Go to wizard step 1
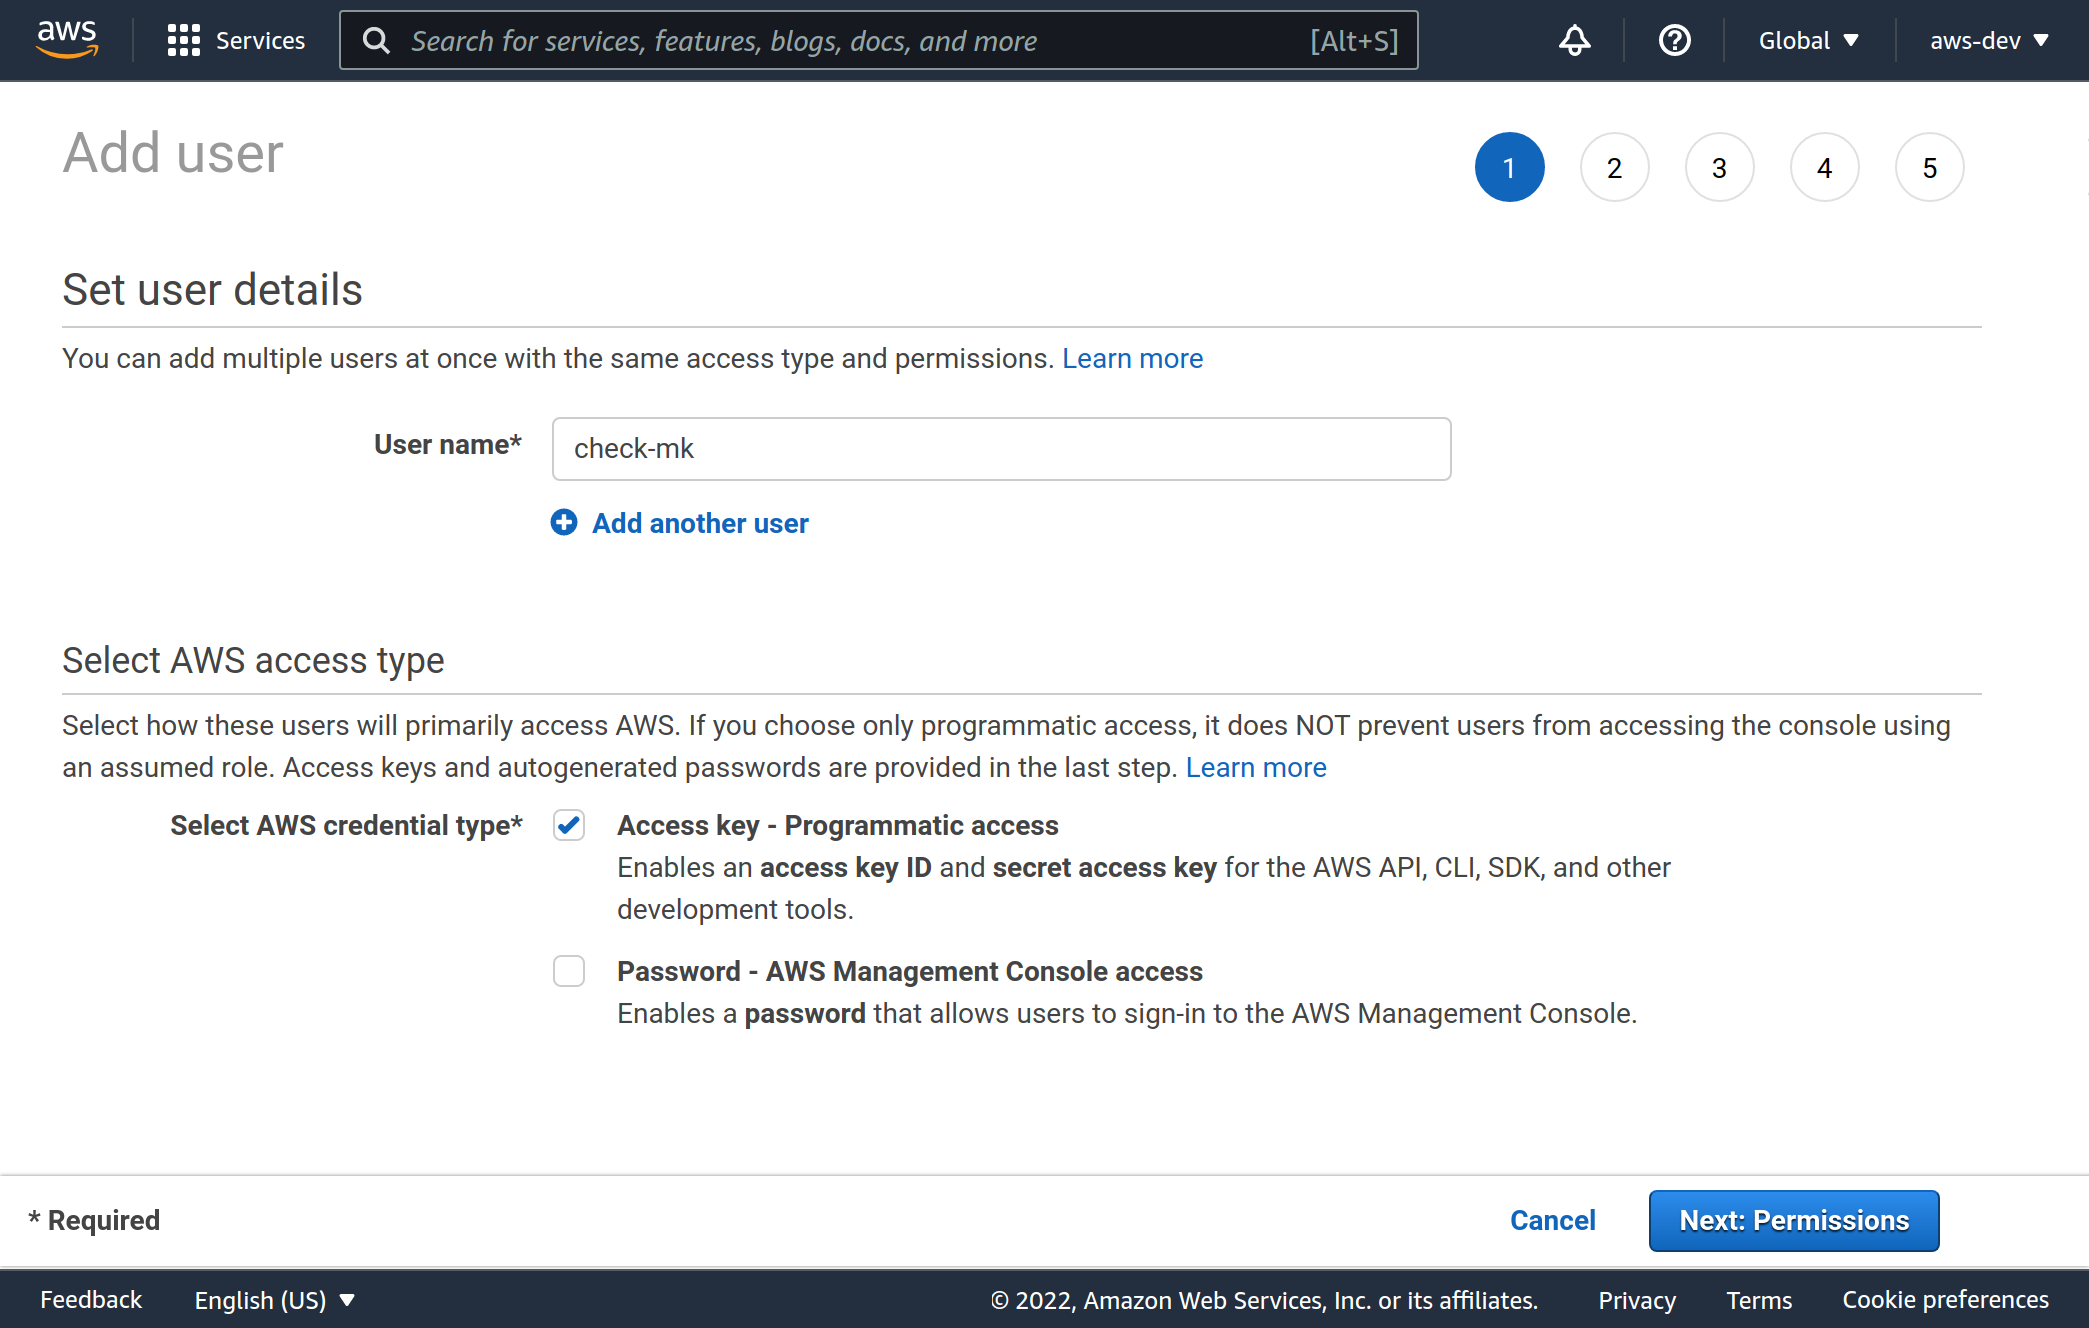This screenshot has width=2089, height=1328. 1509,167
